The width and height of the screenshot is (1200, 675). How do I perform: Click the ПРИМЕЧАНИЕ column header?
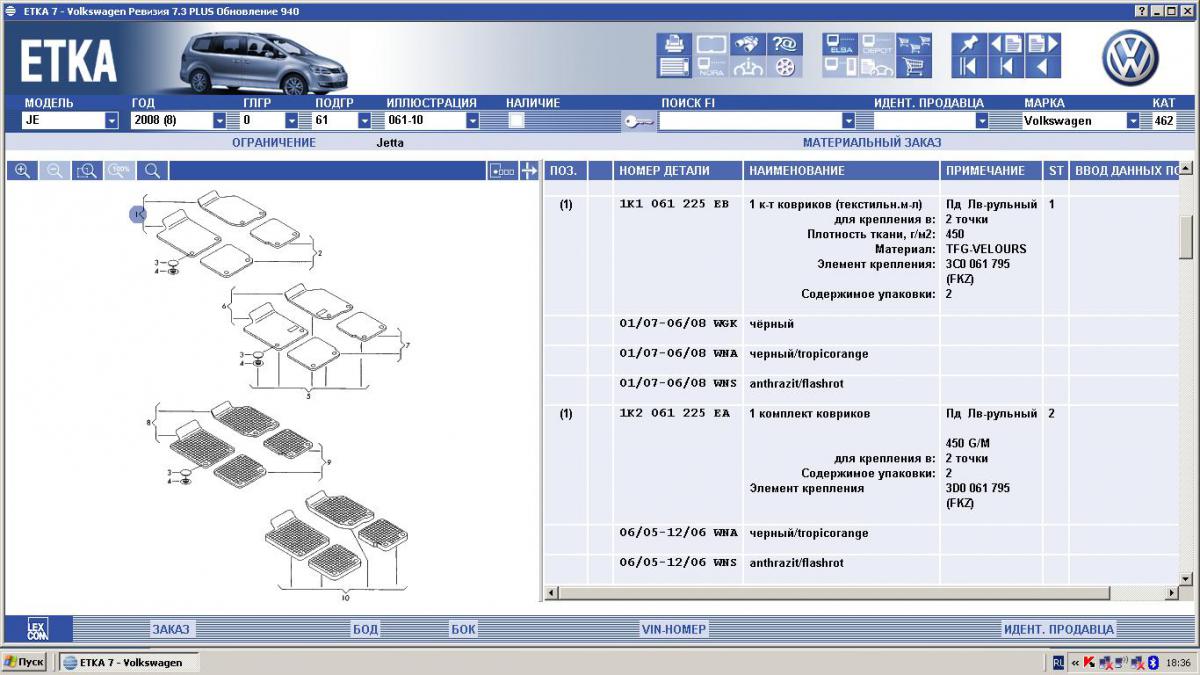pos(992,171)
